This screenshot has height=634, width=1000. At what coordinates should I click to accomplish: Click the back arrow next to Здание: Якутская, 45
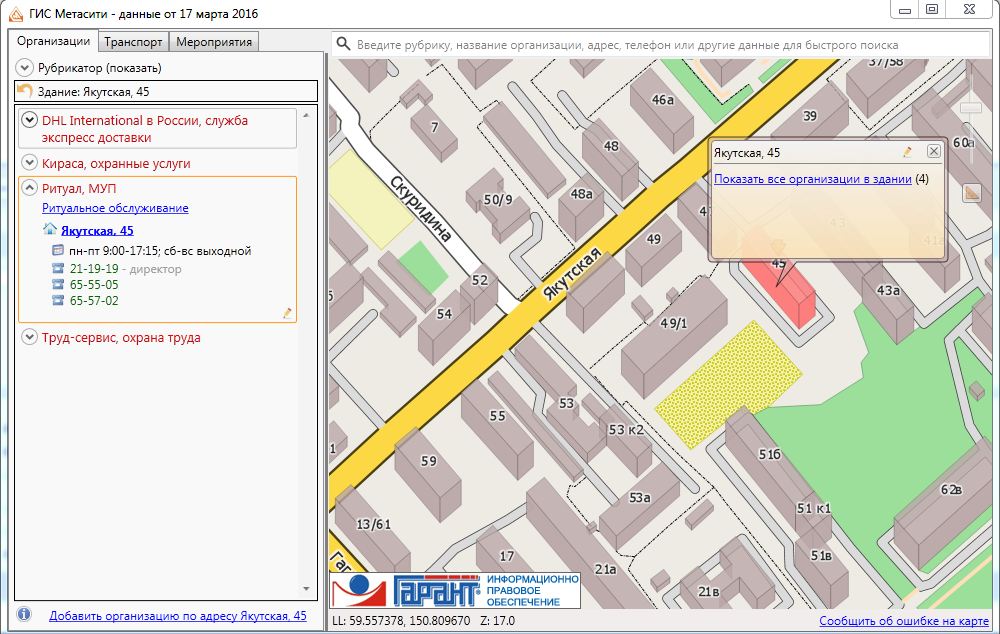25,91
